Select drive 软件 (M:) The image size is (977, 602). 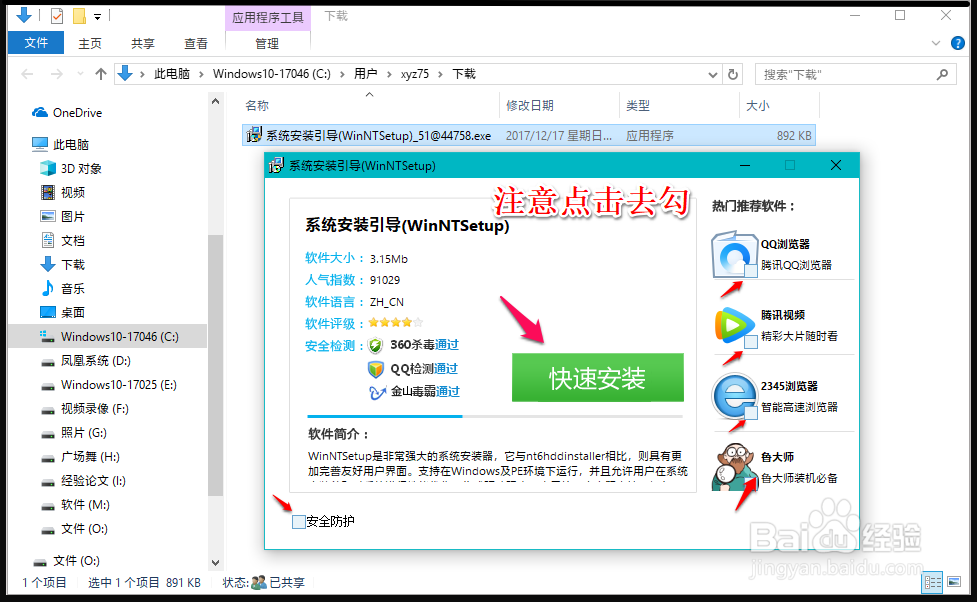pyautogui.click(x=75, y=505)
